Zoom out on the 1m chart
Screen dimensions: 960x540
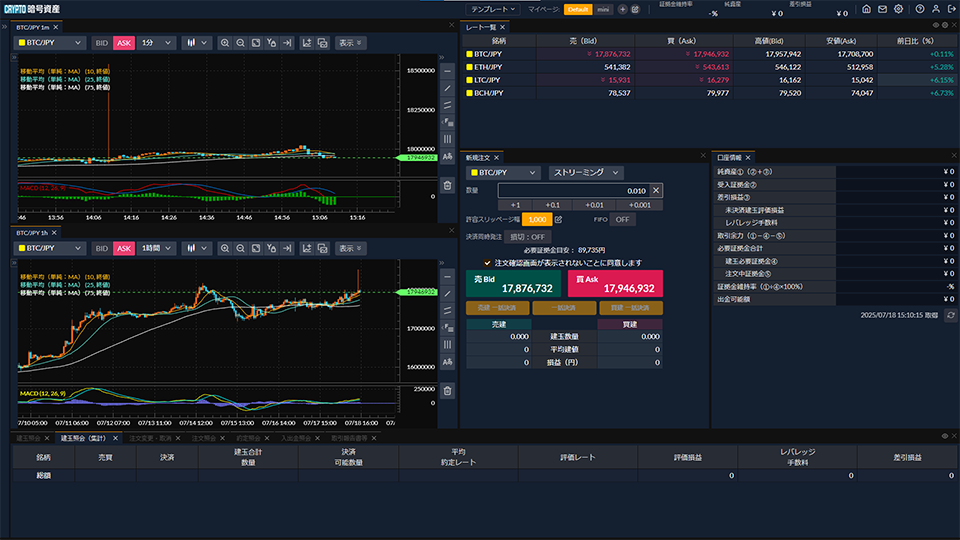click(x=240, y=43)
